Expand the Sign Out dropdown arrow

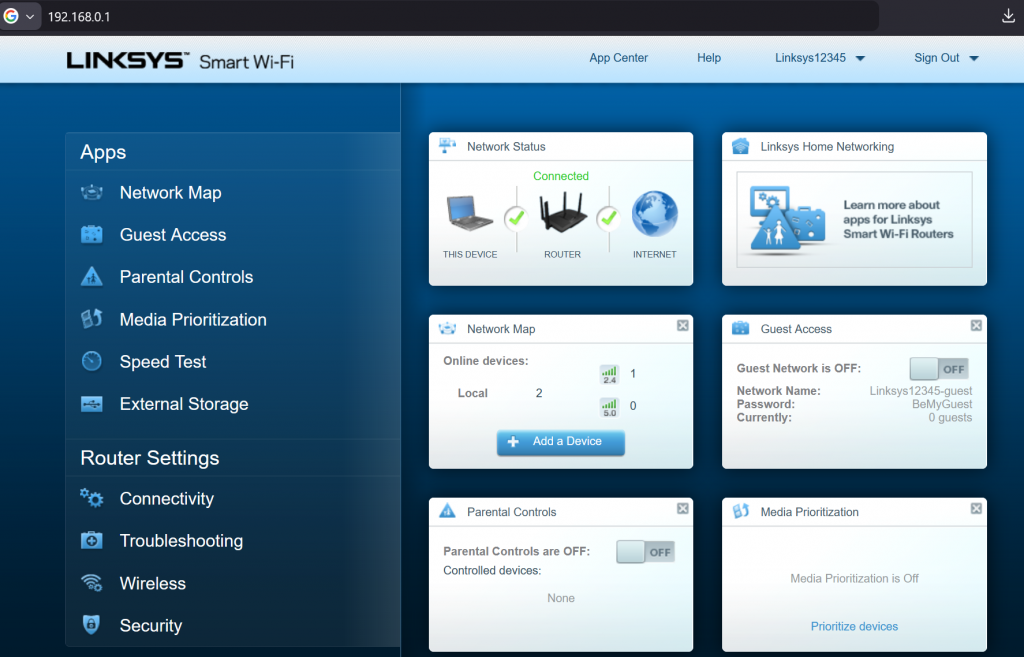coord(974,58)
